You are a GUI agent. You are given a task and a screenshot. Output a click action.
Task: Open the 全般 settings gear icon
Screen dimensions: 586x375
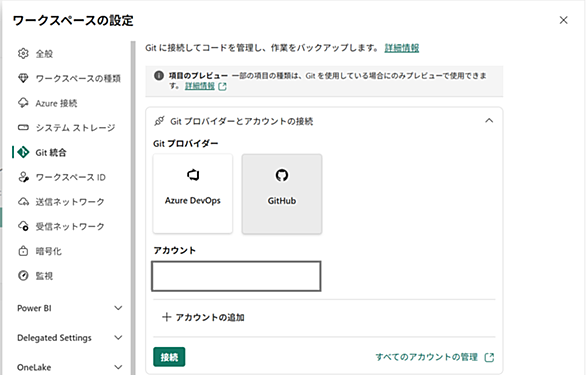pyautogui.click(x=23, y=53)
